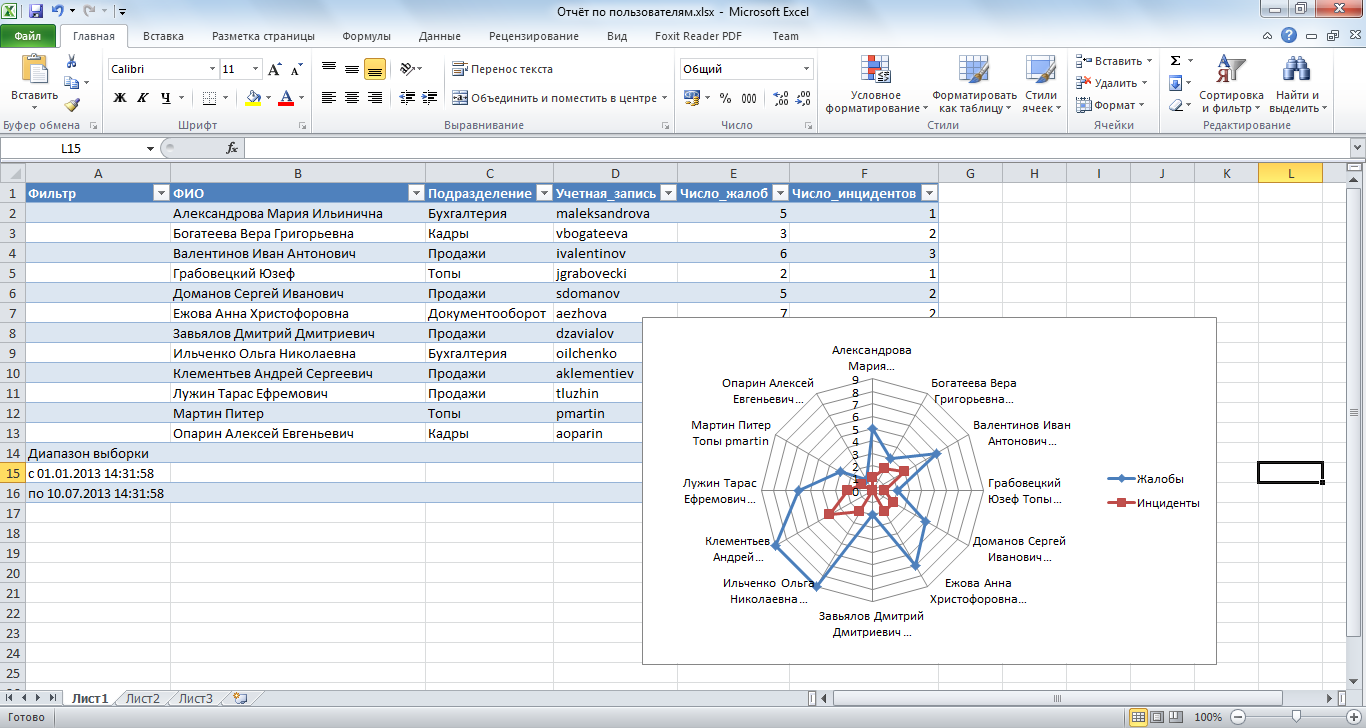Screen dimensions: 1366x728
Task: Click the Format Painter brush icon
Action: [x=71, y=105]
